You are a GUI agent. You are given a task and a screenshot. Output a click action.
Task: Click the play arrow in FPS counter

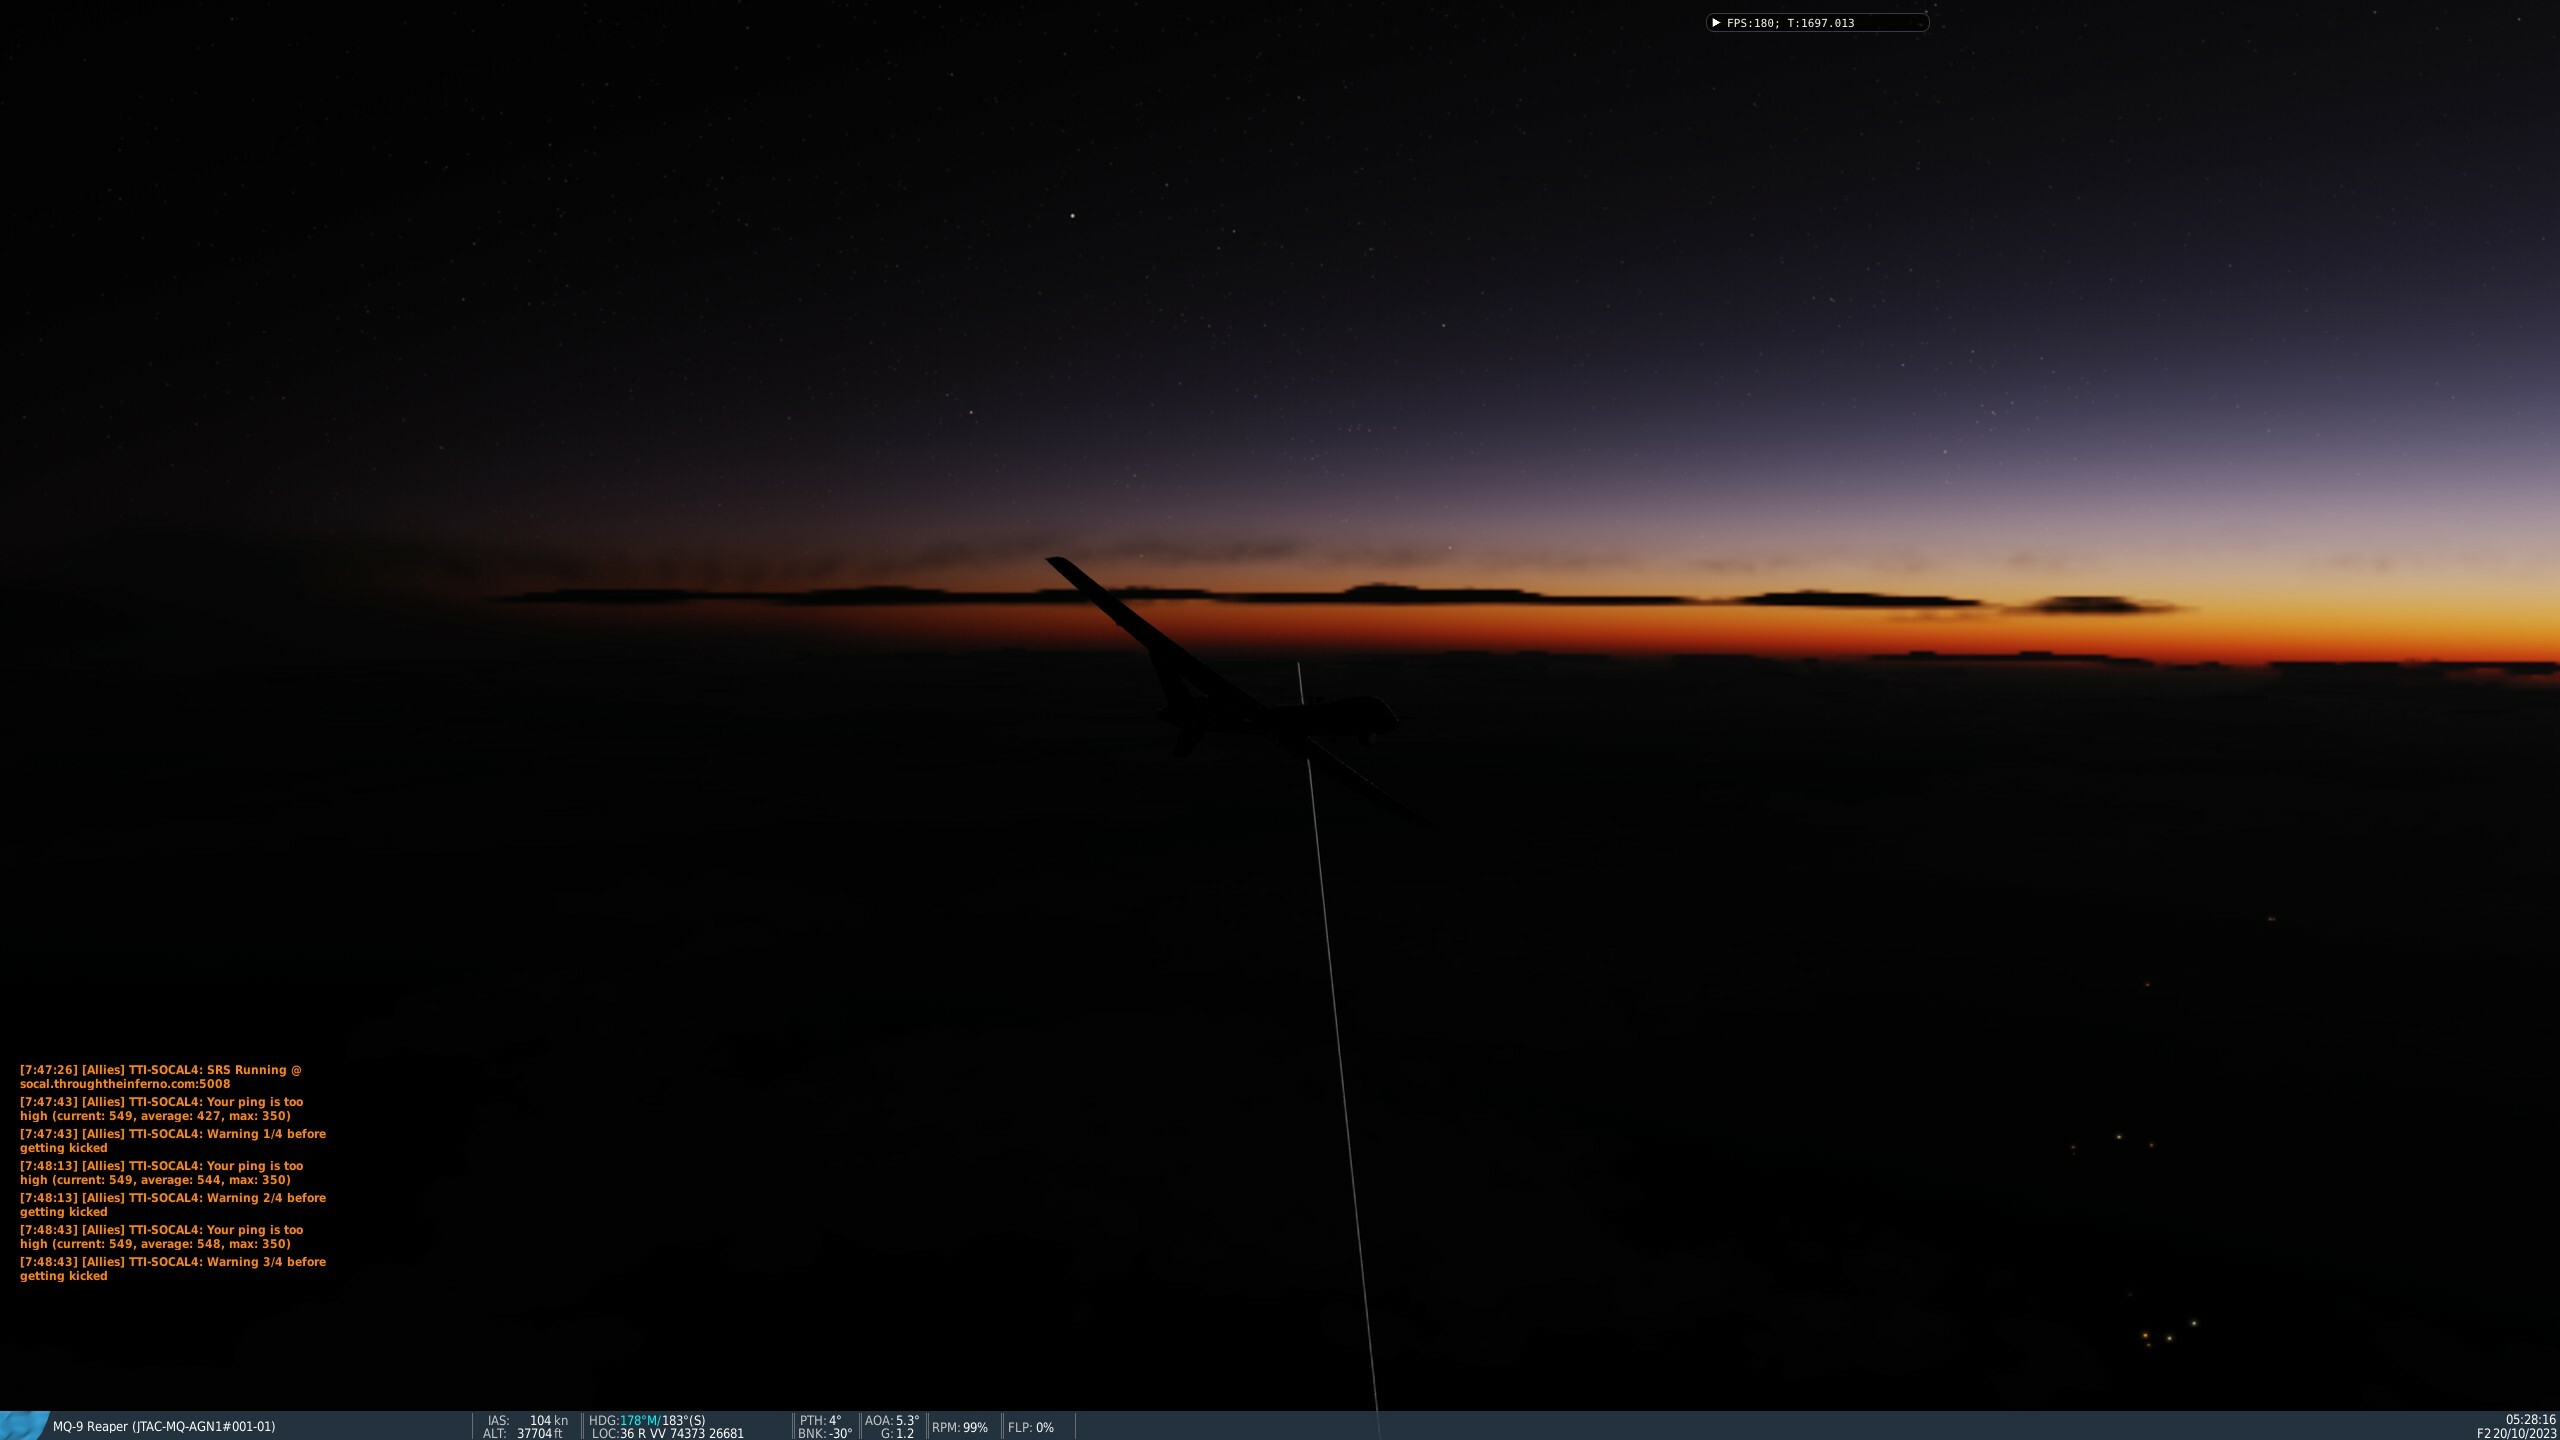1716,22
